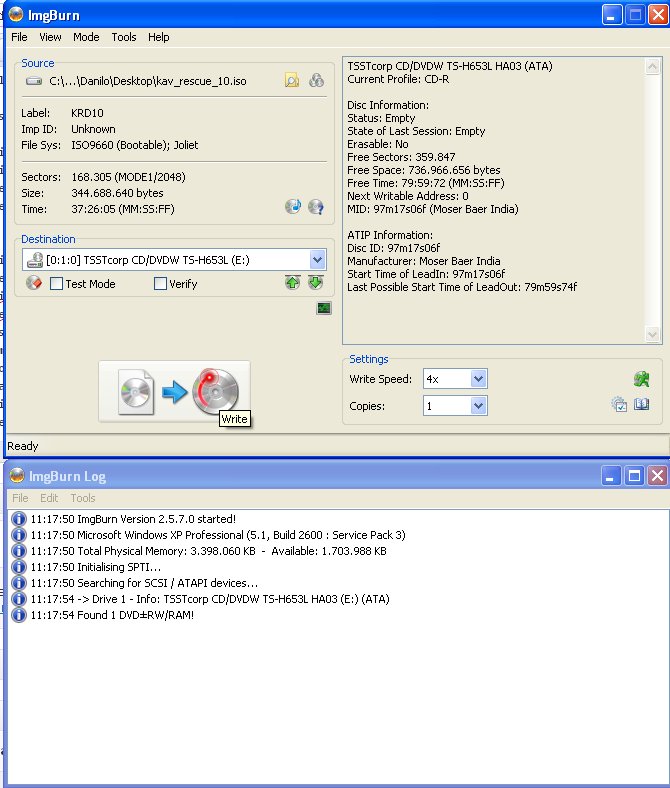Open the File menu in ImgBurn
Image resolution: width=670 pixels, height=788 pixels.
tap(19, 37)
